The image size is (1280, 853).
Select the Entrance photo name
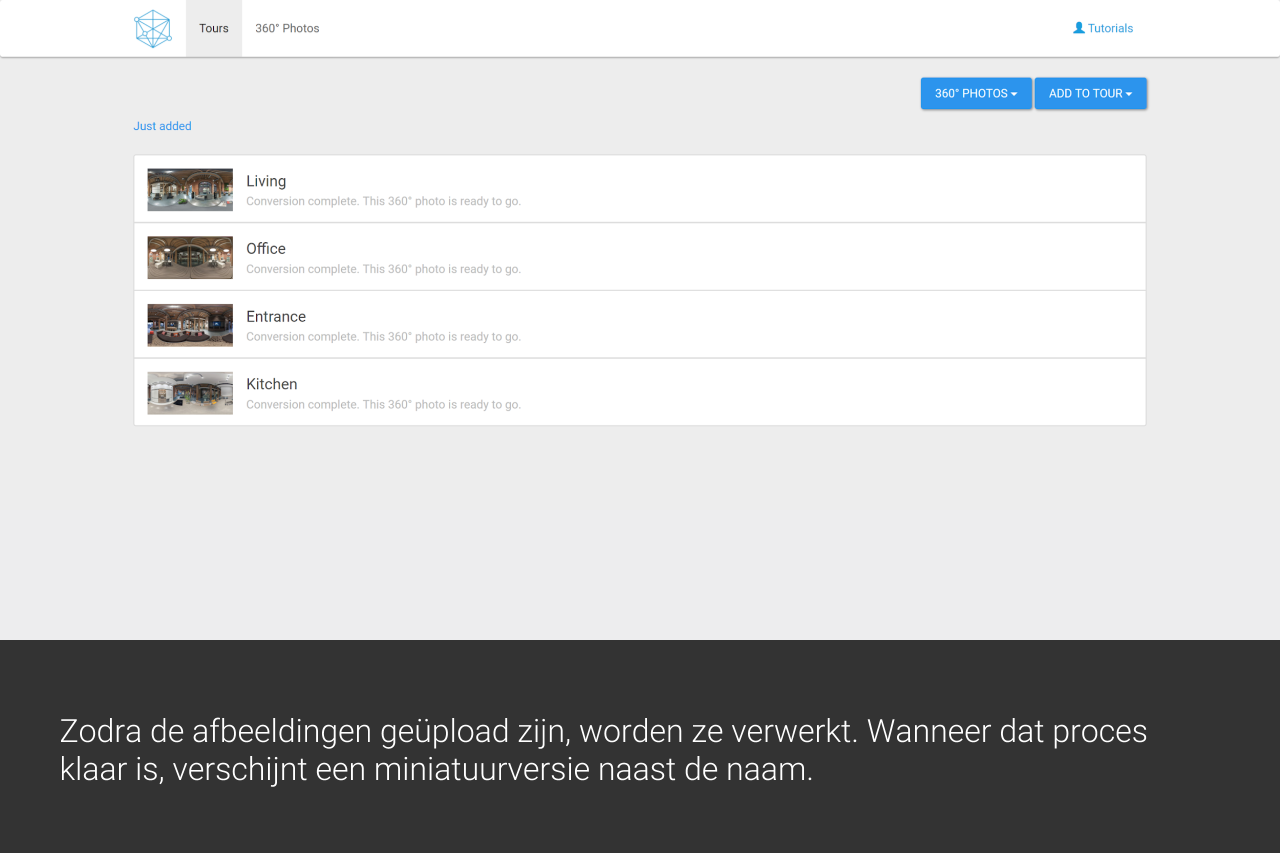pos(276,316)
